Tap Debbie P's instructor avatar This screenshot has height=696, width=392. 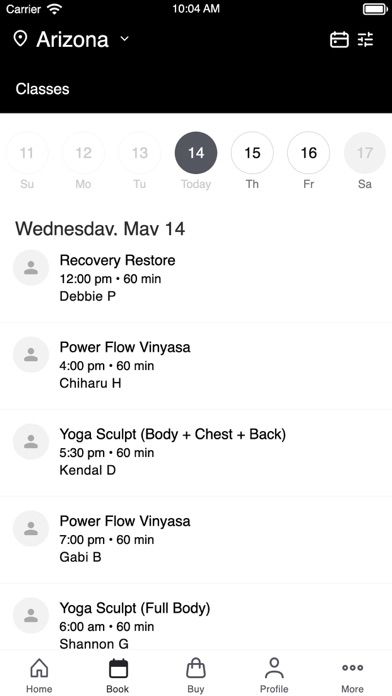(x=31, y=267)
